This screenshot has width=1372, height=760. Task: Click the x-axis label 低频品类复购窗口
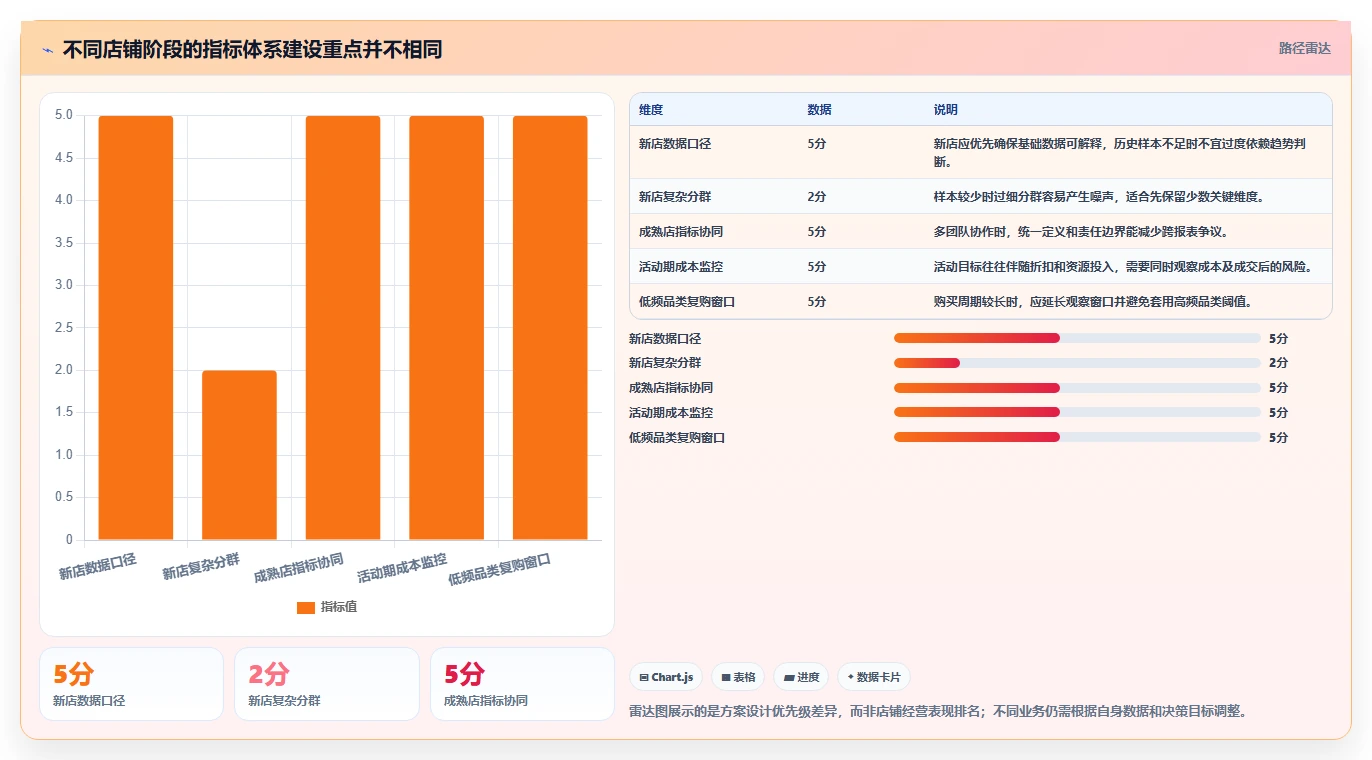coord(499,569)
